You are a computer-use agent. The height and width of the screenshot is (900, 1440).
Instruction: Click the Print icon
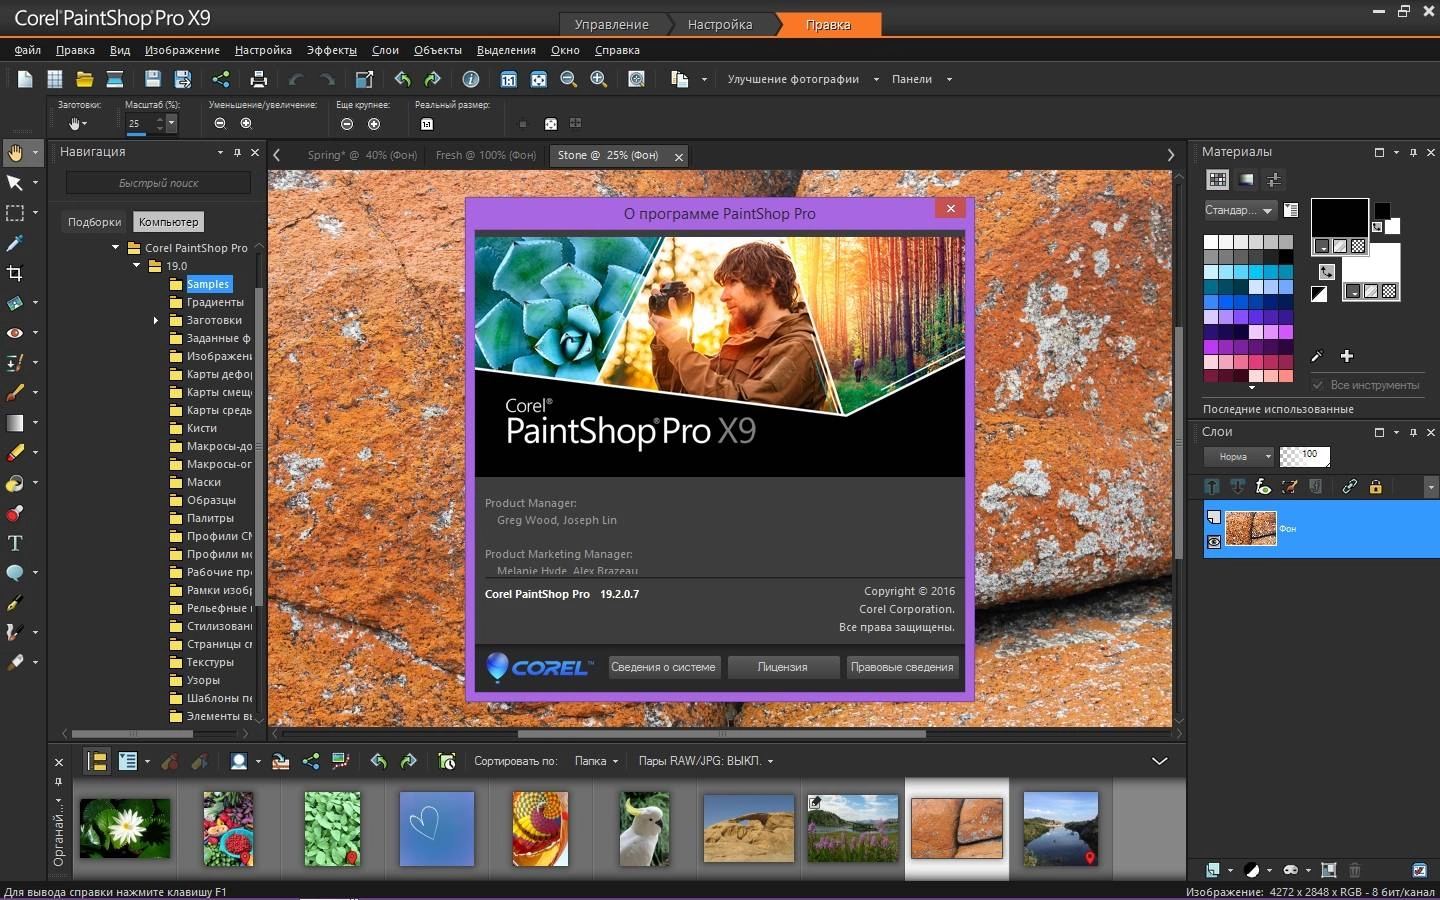click(x=259, y=79)
